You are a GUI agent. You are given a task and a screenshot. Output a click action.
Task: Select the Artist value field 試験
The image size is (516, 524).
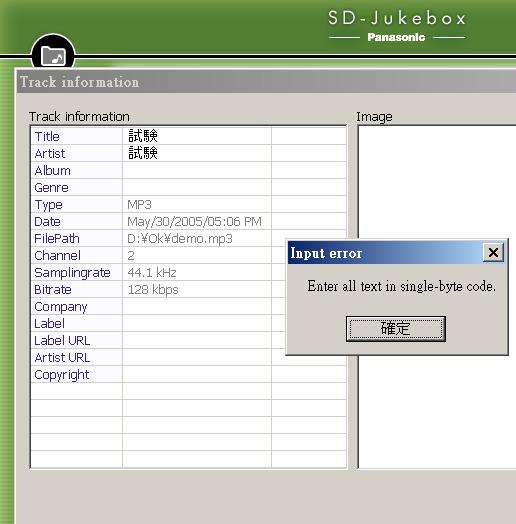(197, 153)
